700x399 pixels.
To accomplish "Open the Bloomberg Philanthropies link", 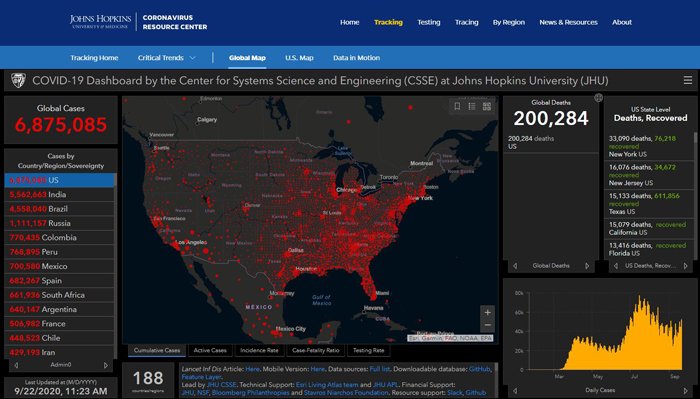I will 250,393.
